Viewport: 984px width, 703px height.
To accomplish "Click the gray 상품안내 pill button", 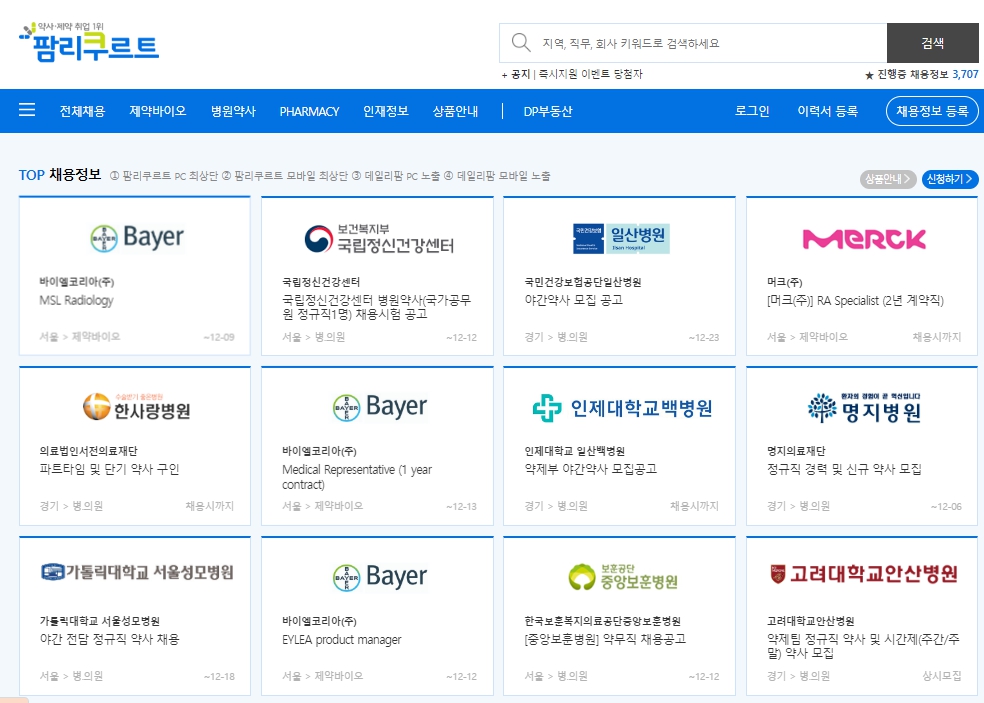I will (x=888, y=179).
